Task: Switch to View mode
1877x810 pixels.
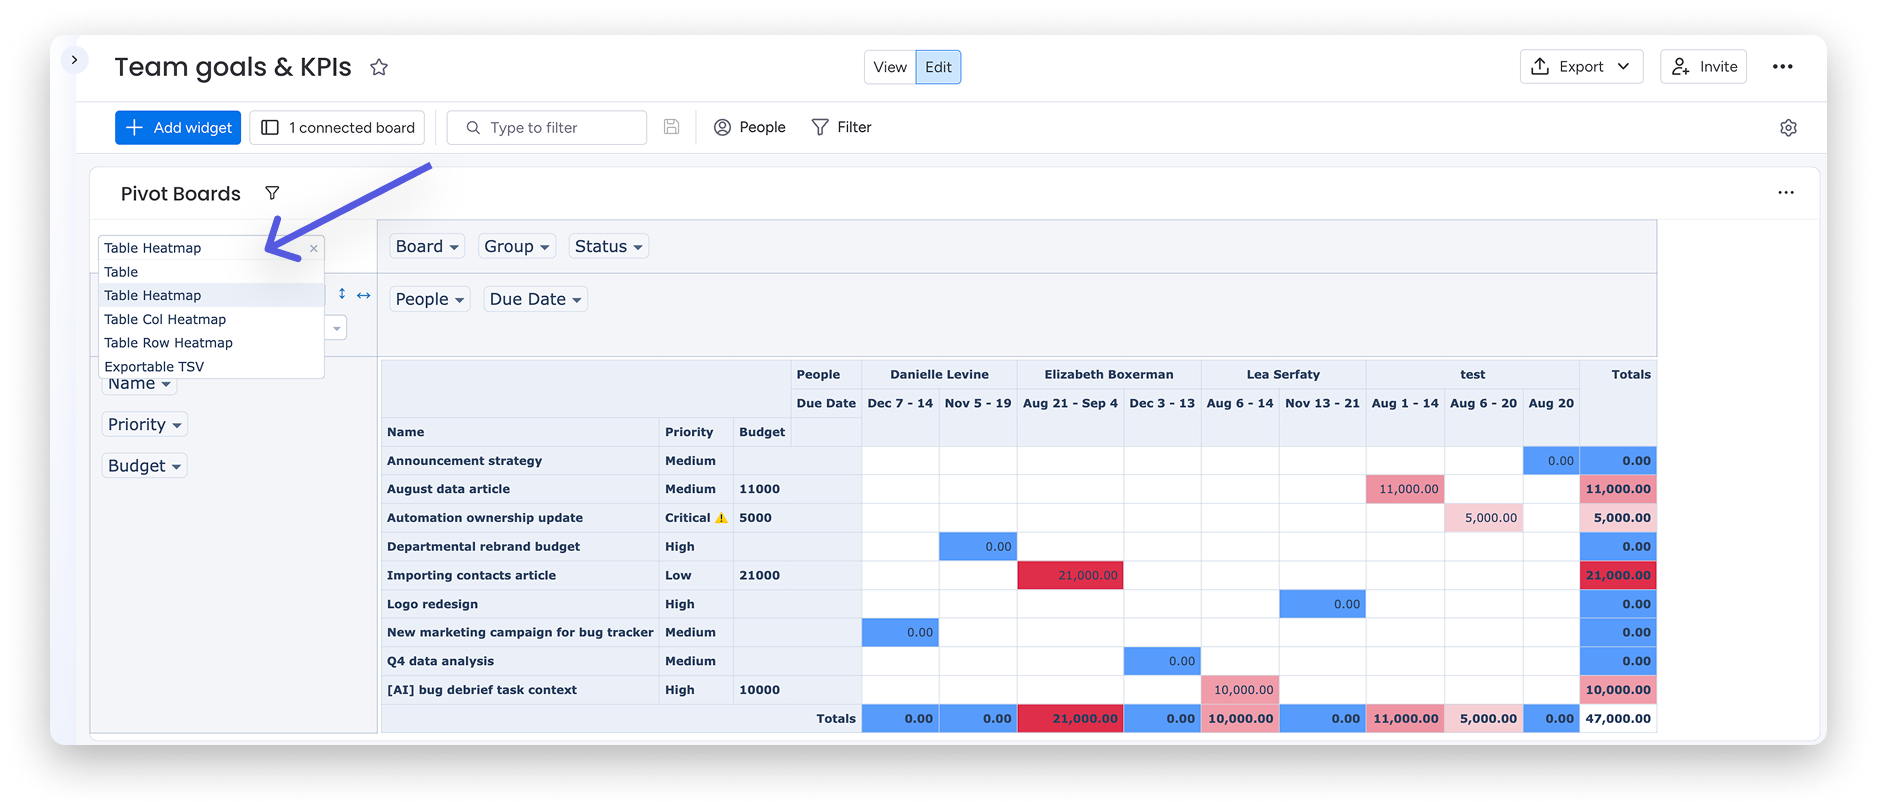Action: [x=889, y=67]
